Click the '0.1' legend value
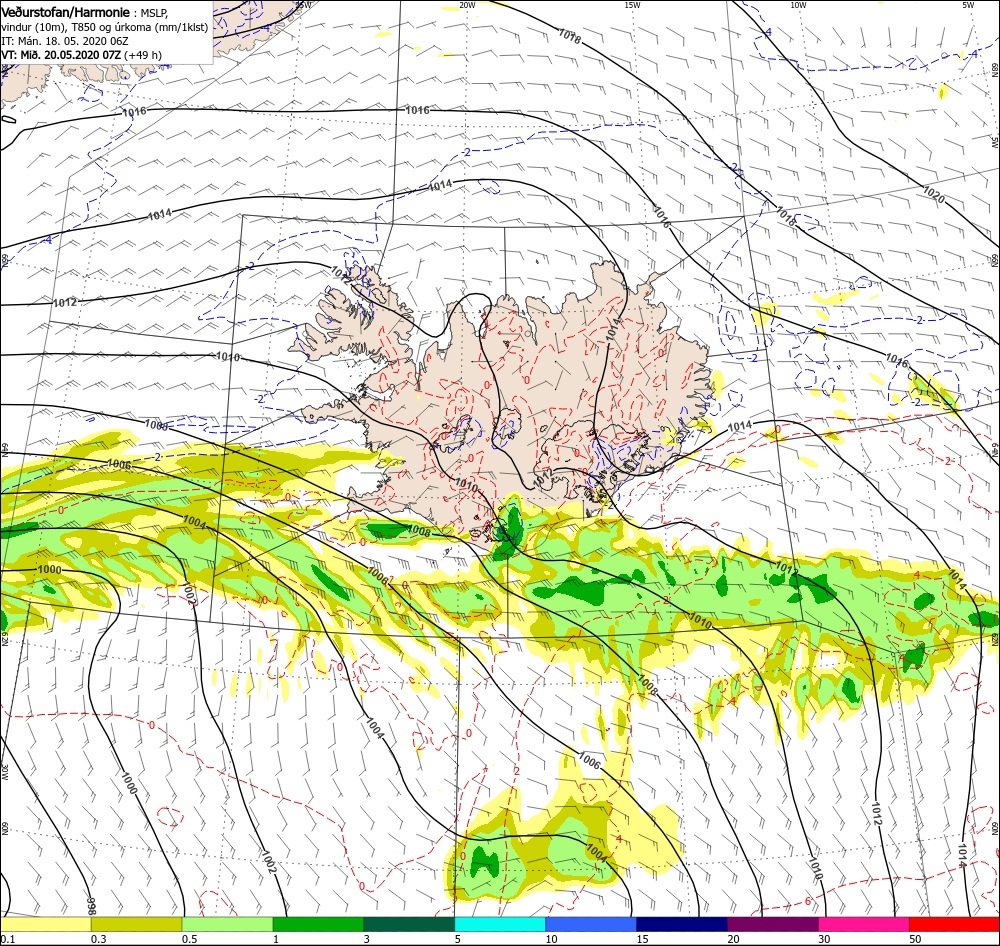The image size is (1000, 946). (7, 939)
